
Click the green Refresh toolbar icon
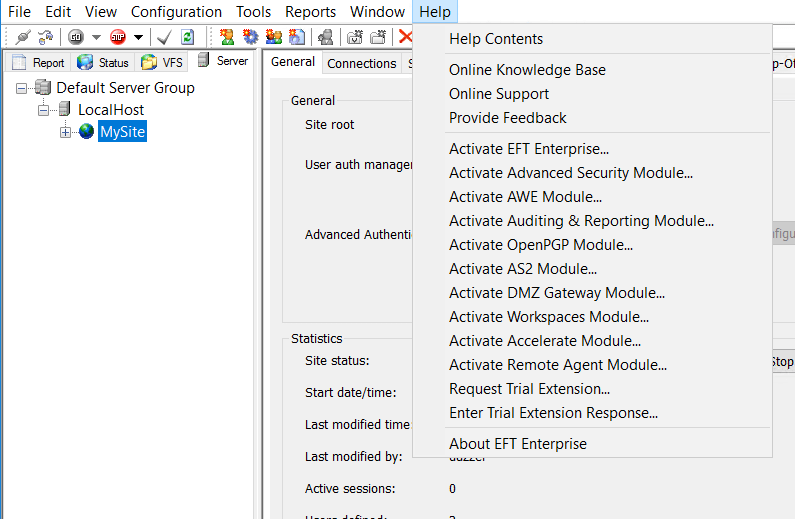(187, 37)
